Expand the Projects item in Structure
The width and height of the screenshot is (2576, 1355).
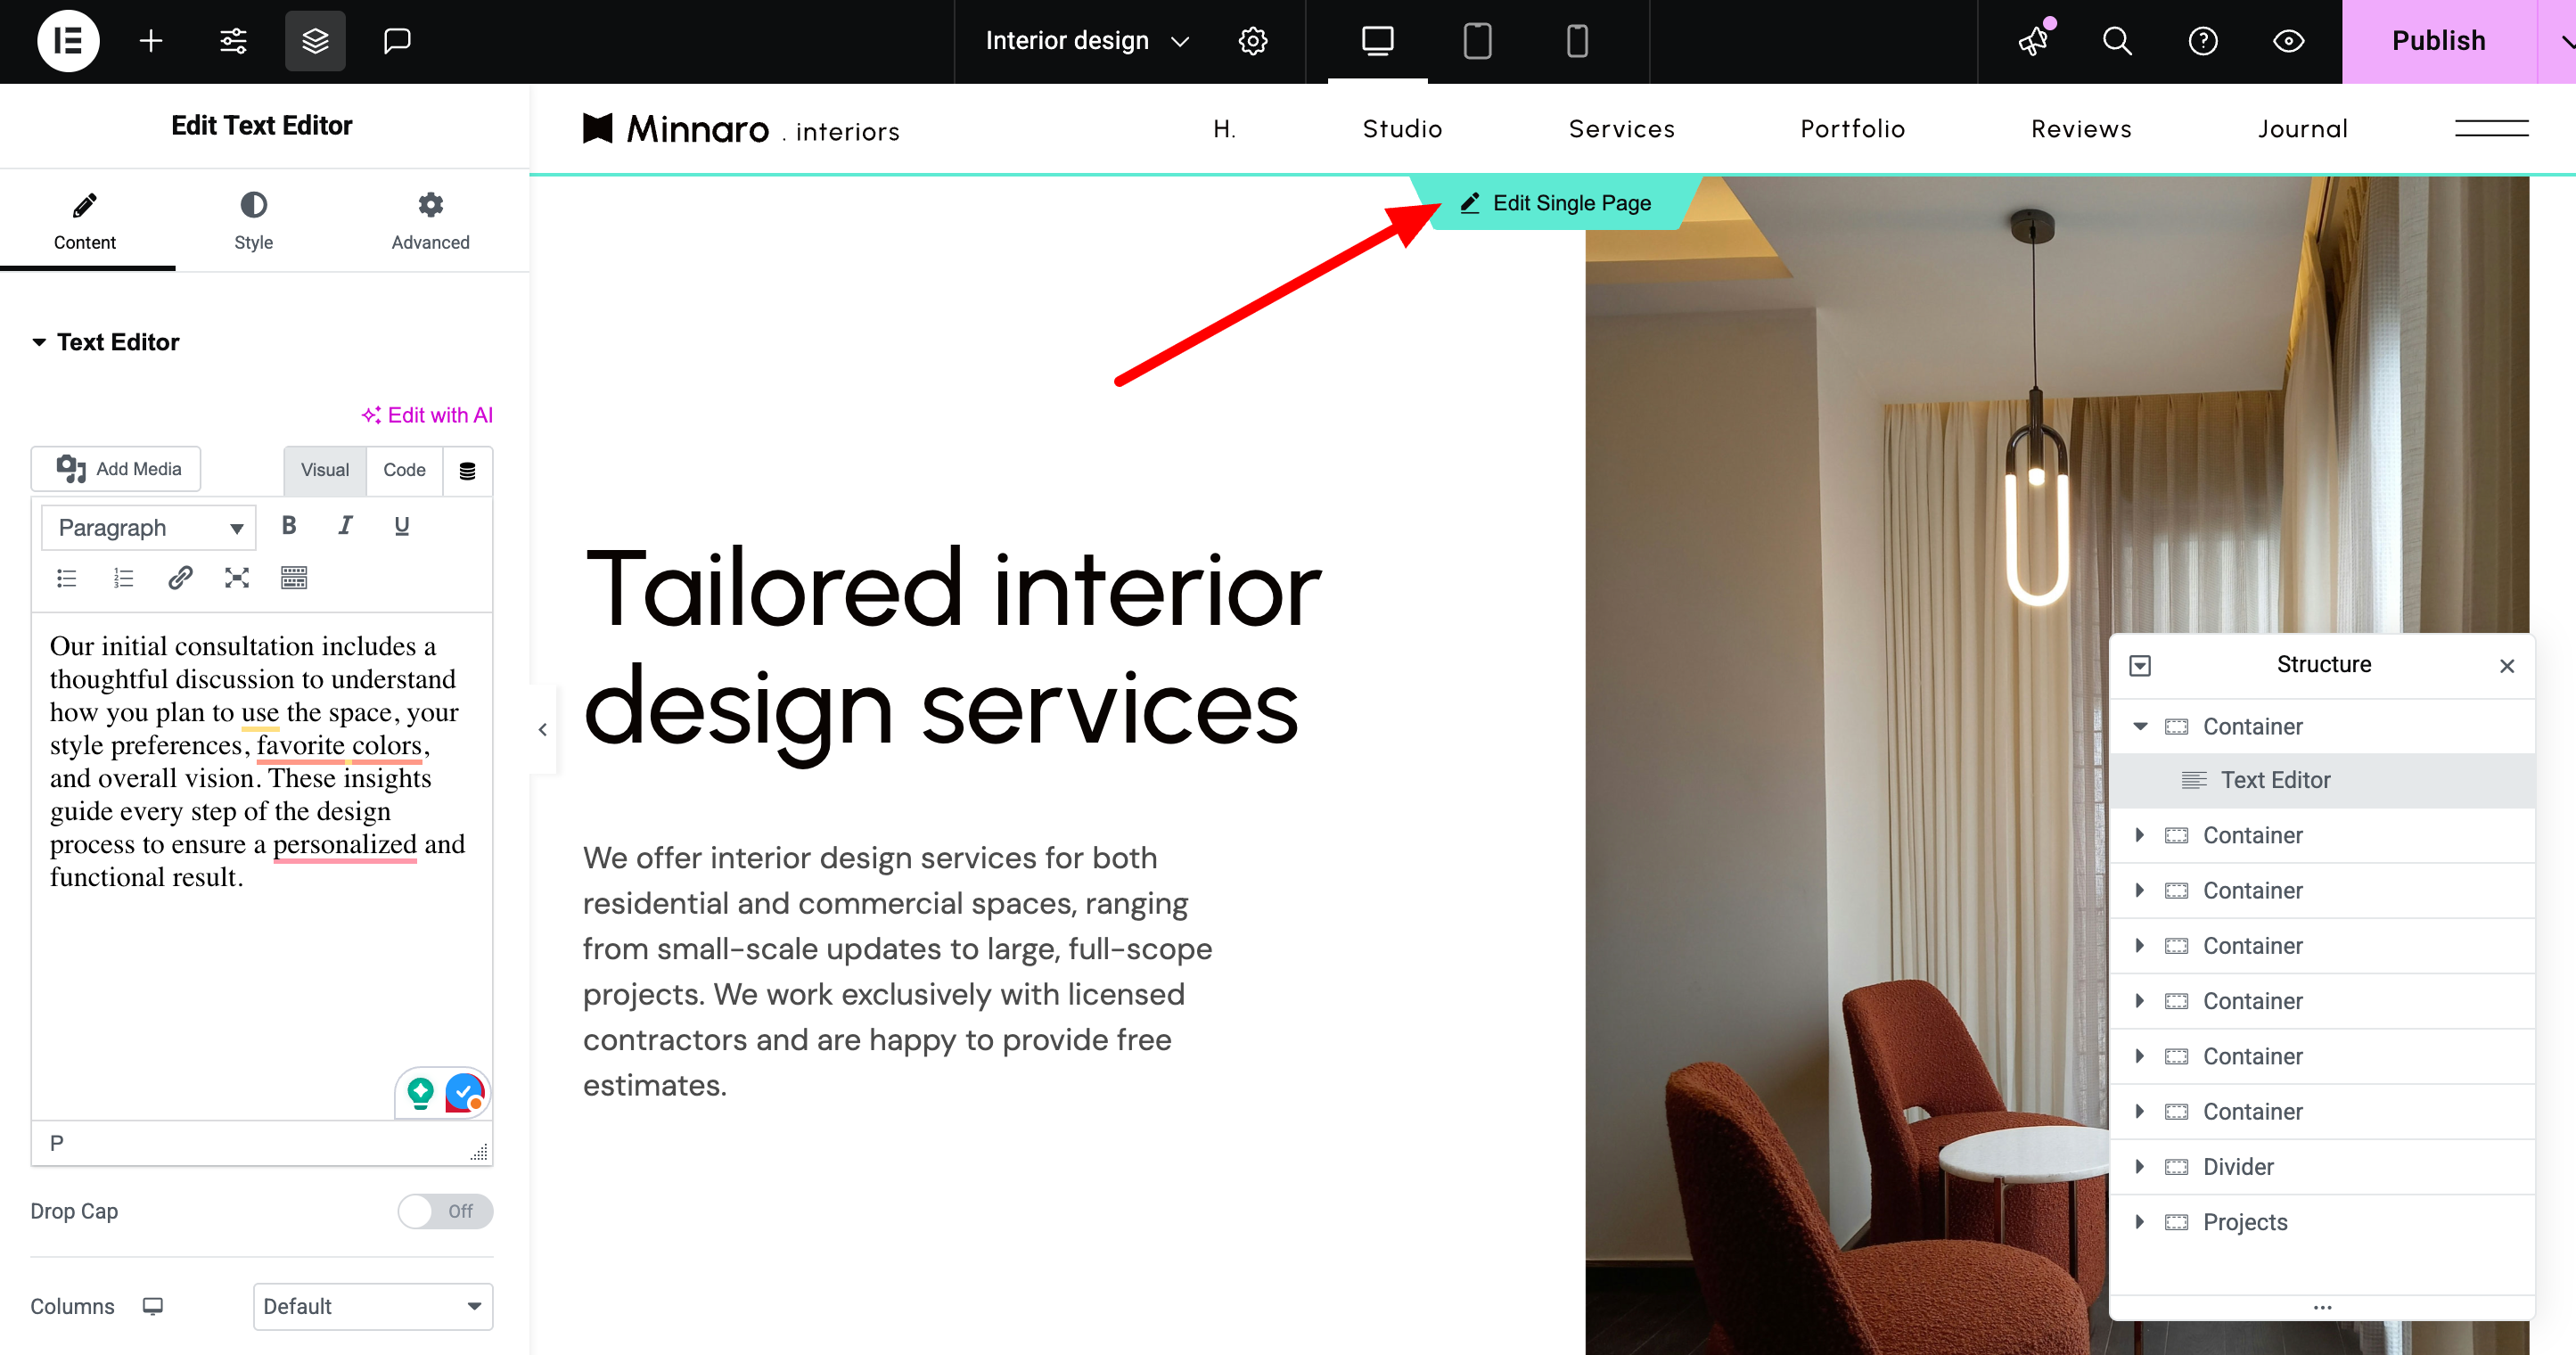2139,1222
